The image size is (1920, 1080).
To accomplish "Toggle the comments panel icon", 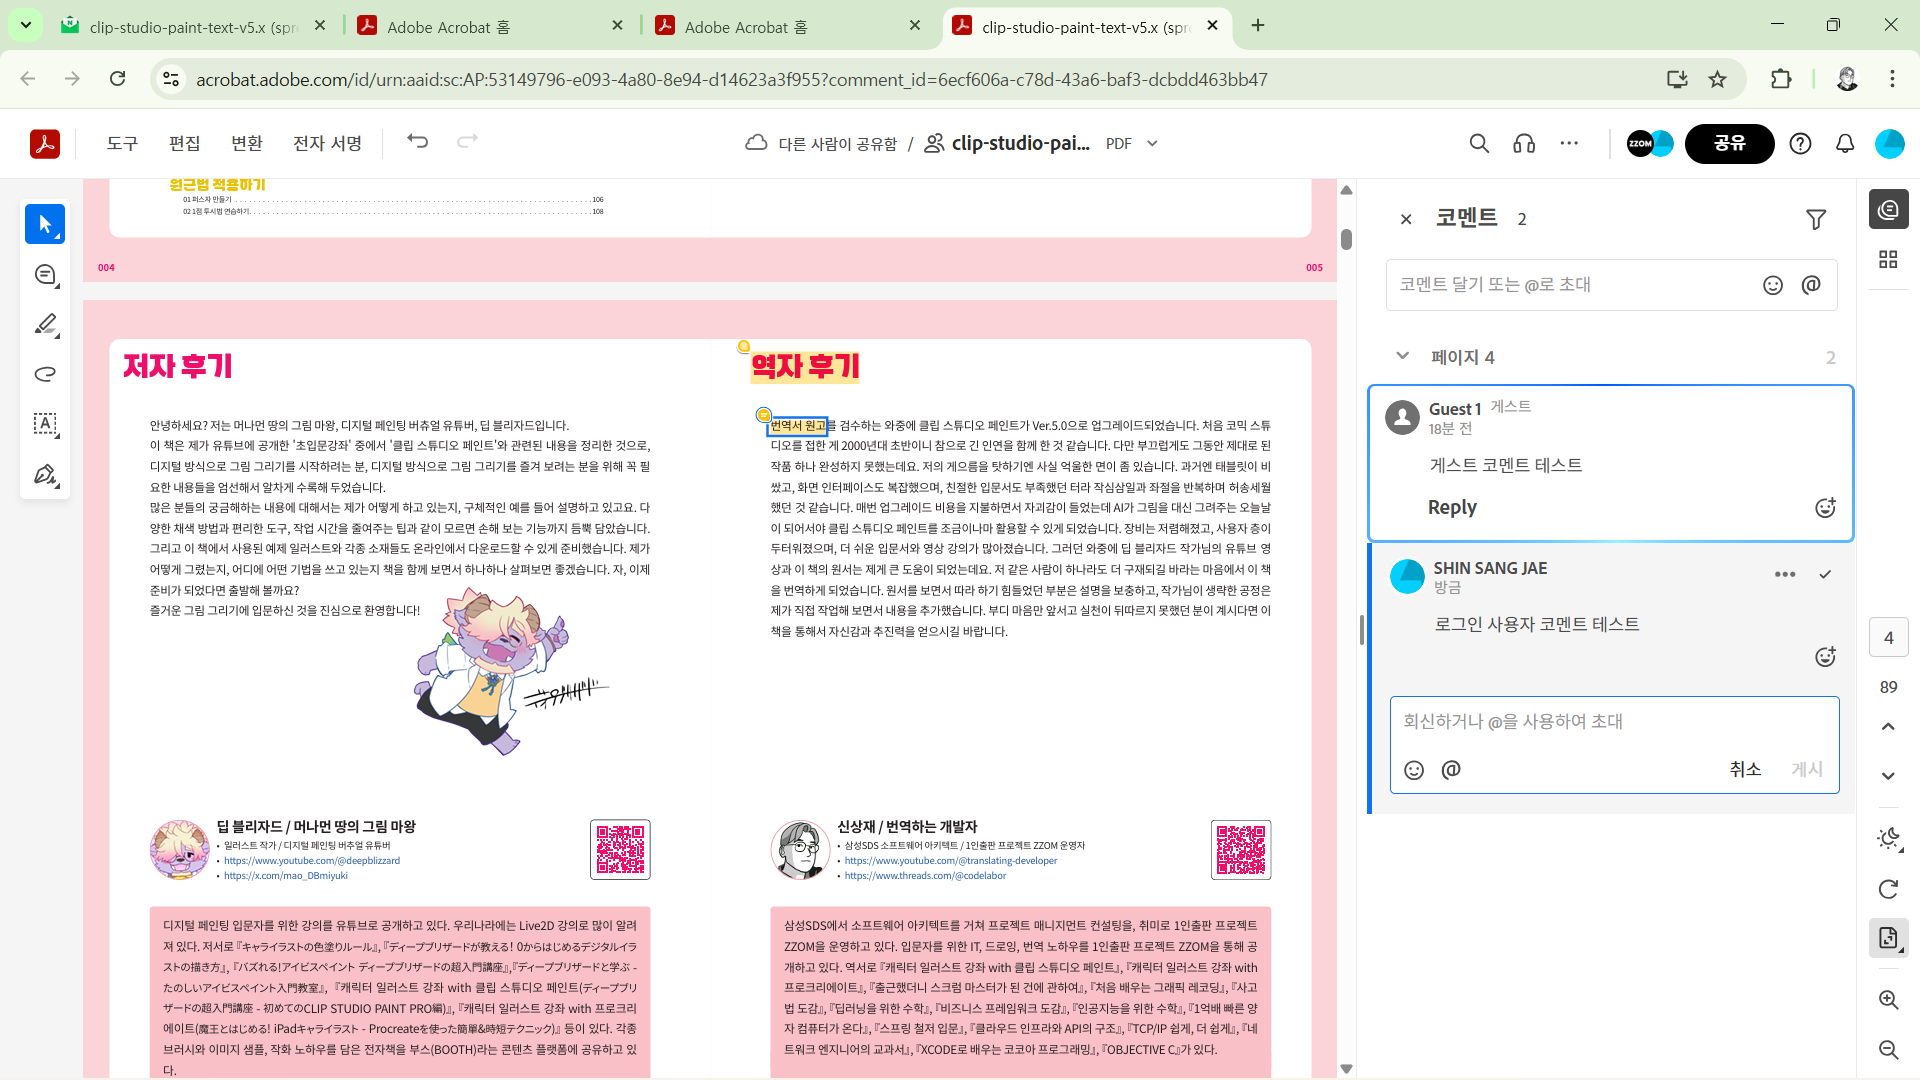I will [1888, 210].
